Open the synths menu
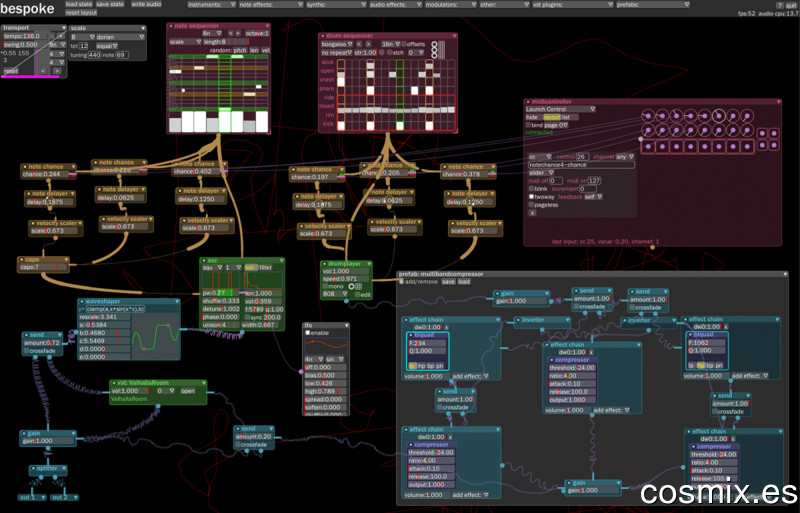 click(x=336, y=5)
